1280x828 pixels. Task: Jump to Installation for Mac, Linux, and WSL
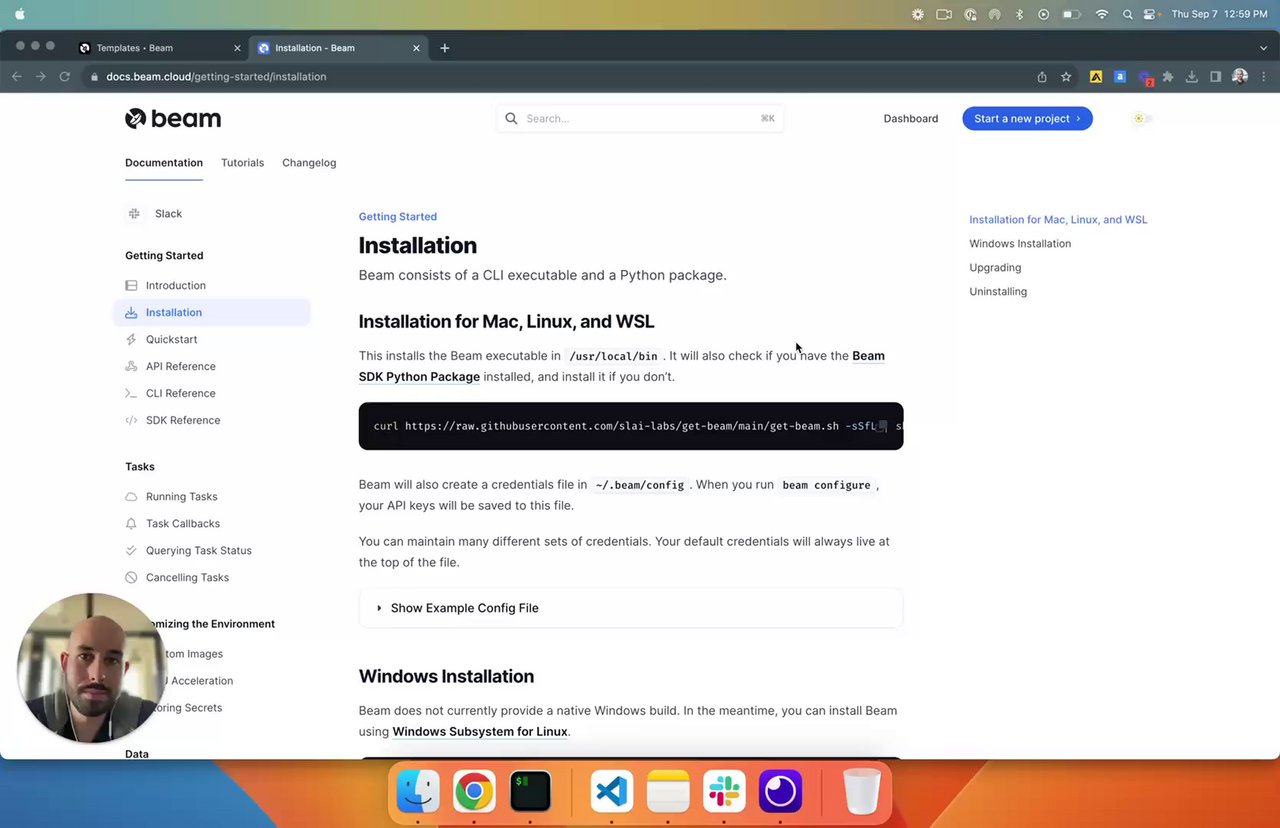pos(1058,219)
